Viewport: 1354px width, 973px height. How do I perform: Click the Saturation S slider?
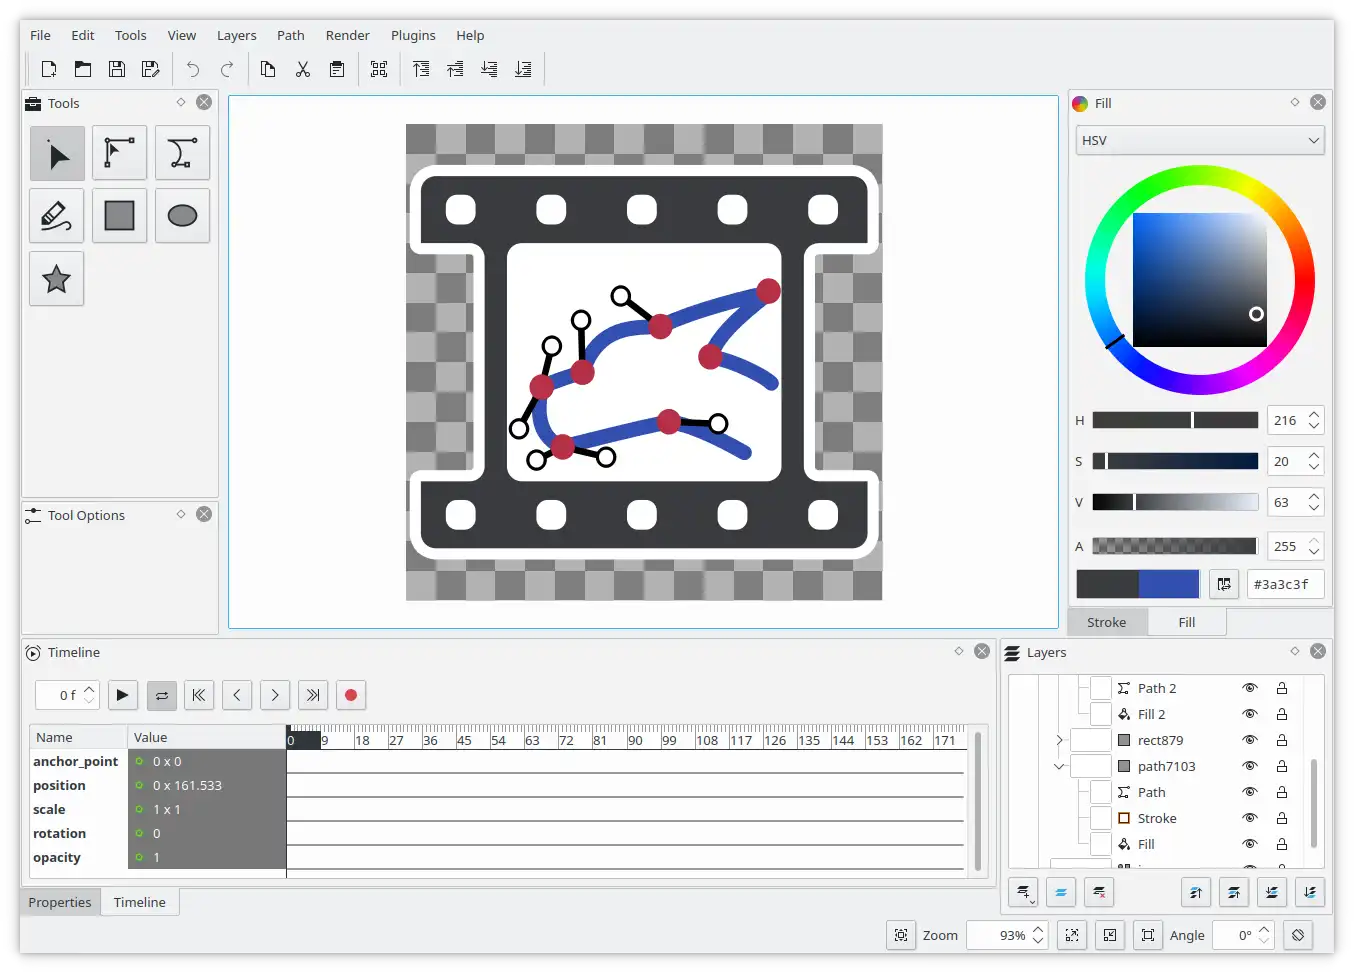tap(1175, 461)
